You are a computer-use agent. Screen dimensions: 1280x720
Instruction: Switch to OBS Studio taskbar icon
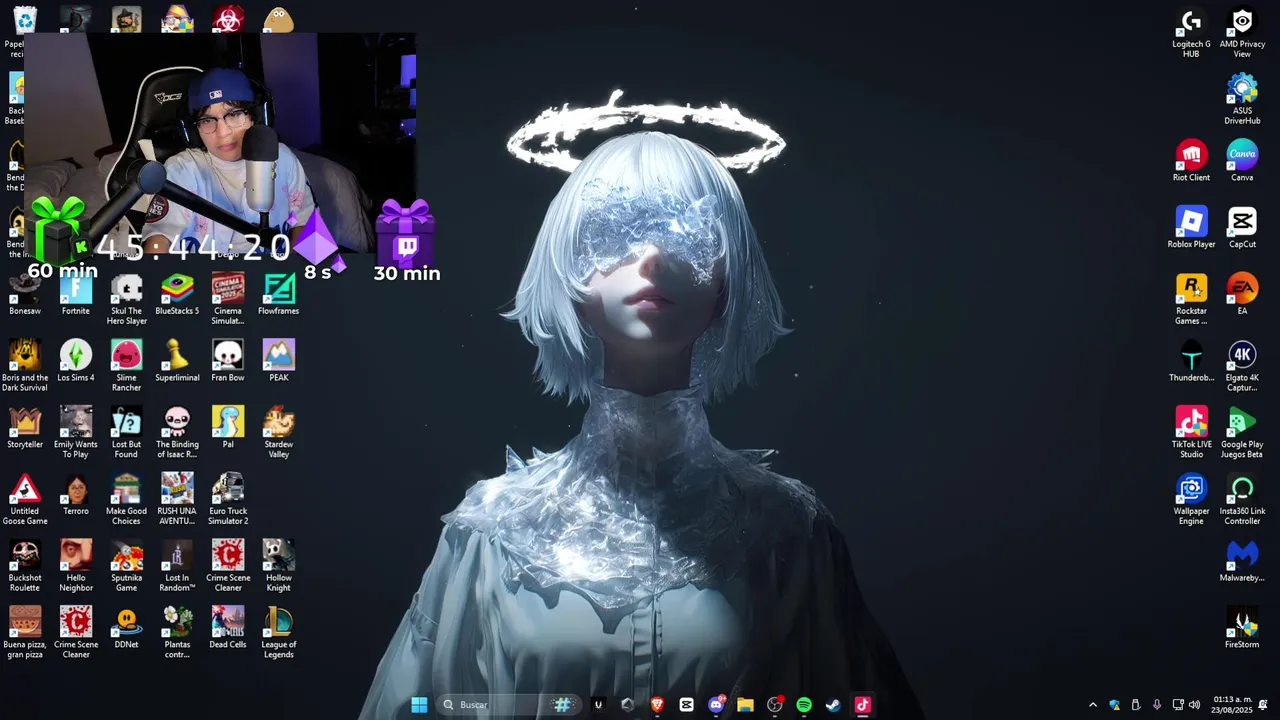coord(775,705)
